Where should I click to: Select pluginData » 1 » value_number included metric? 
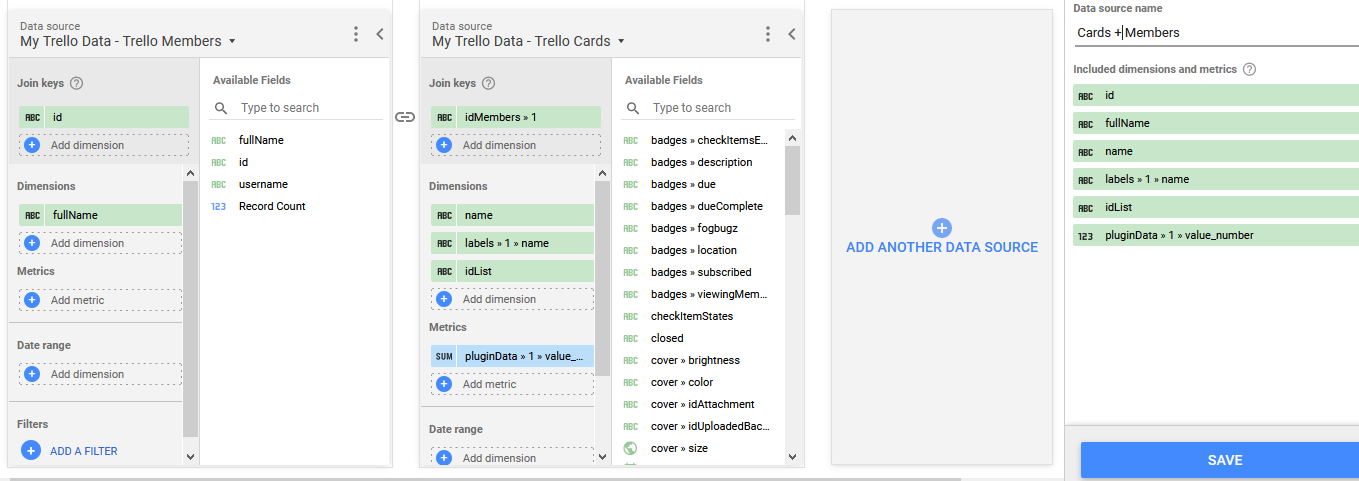tap(1216, 235)
